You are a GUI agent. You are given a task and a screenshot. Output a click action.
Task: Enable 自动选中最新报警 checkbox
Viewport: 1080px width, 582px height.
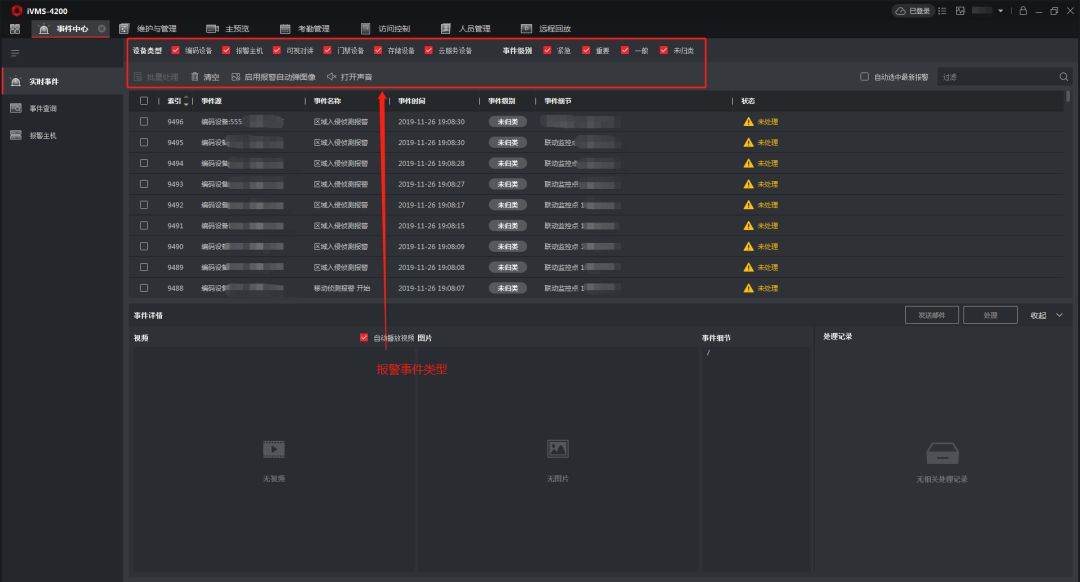click(864, 76)
